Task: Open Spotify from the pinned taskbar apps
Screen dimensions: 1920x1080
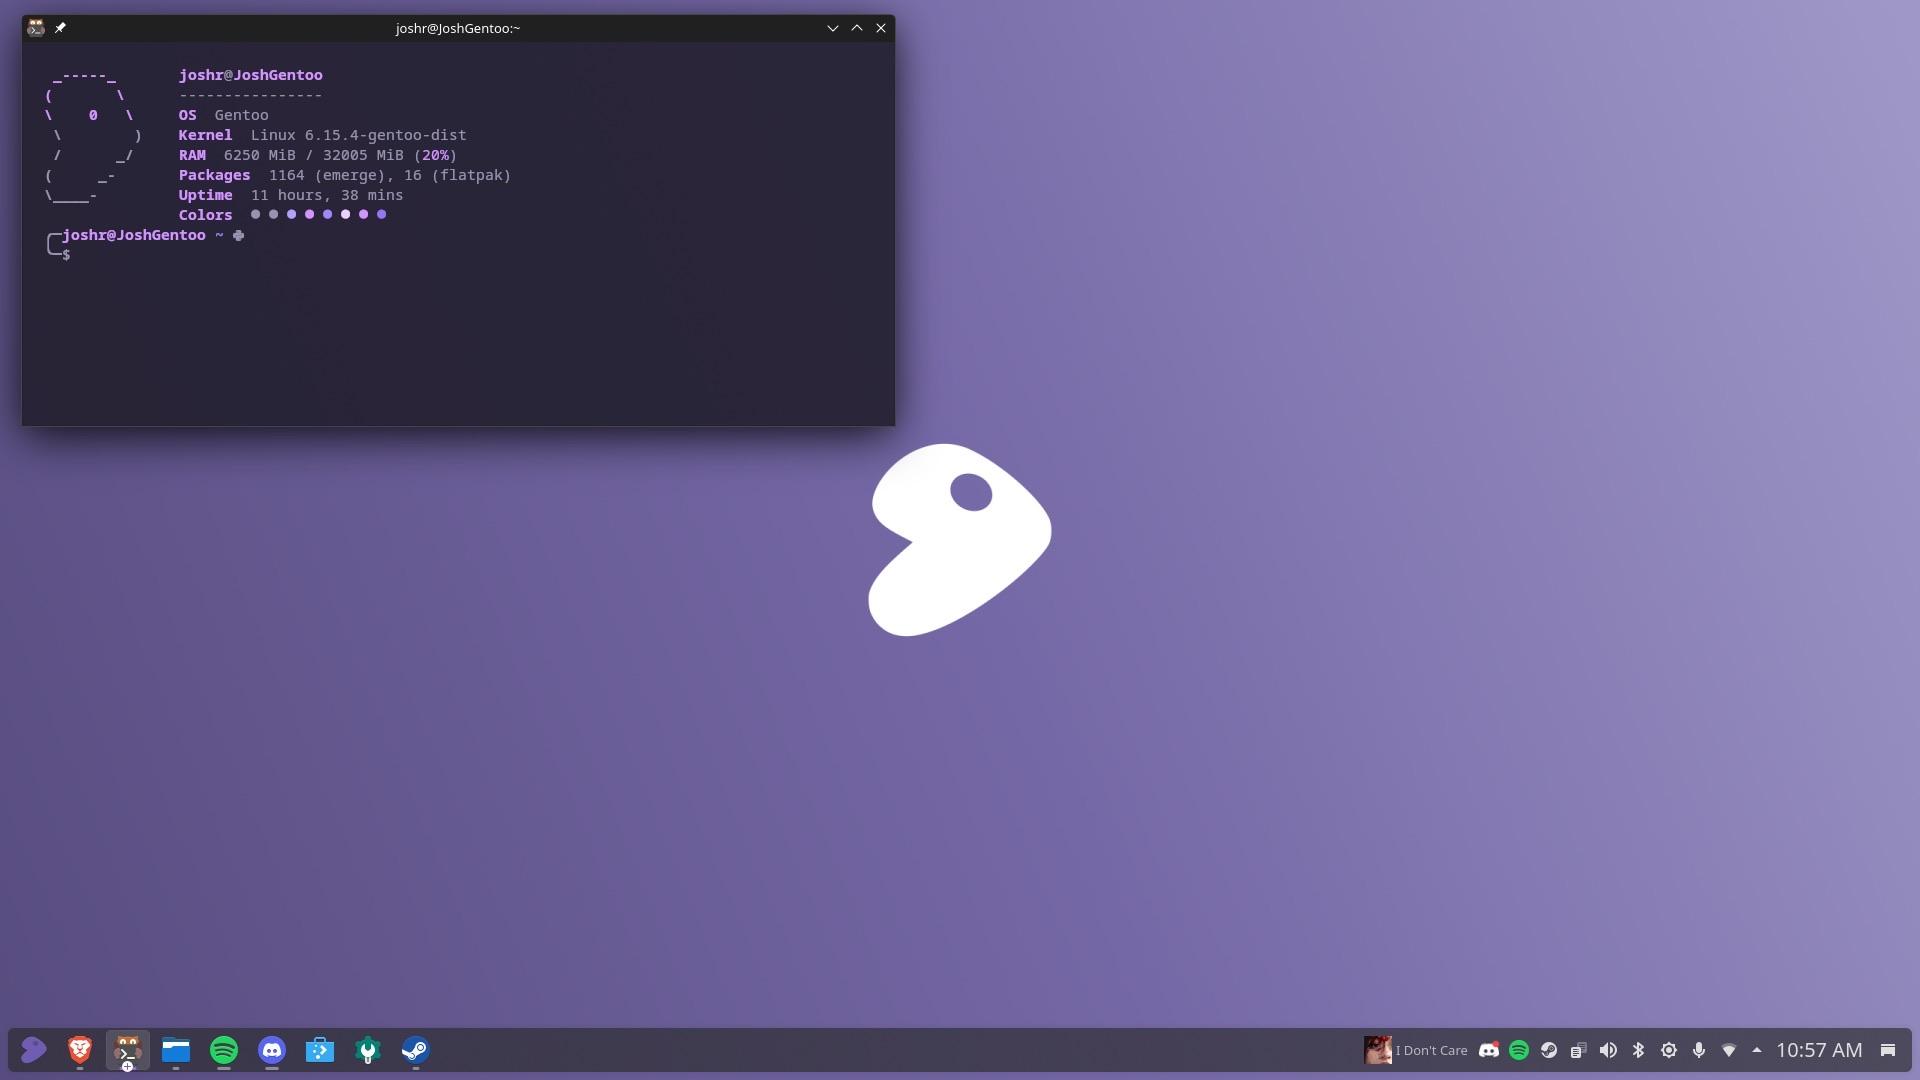Action: [224, 1050]
